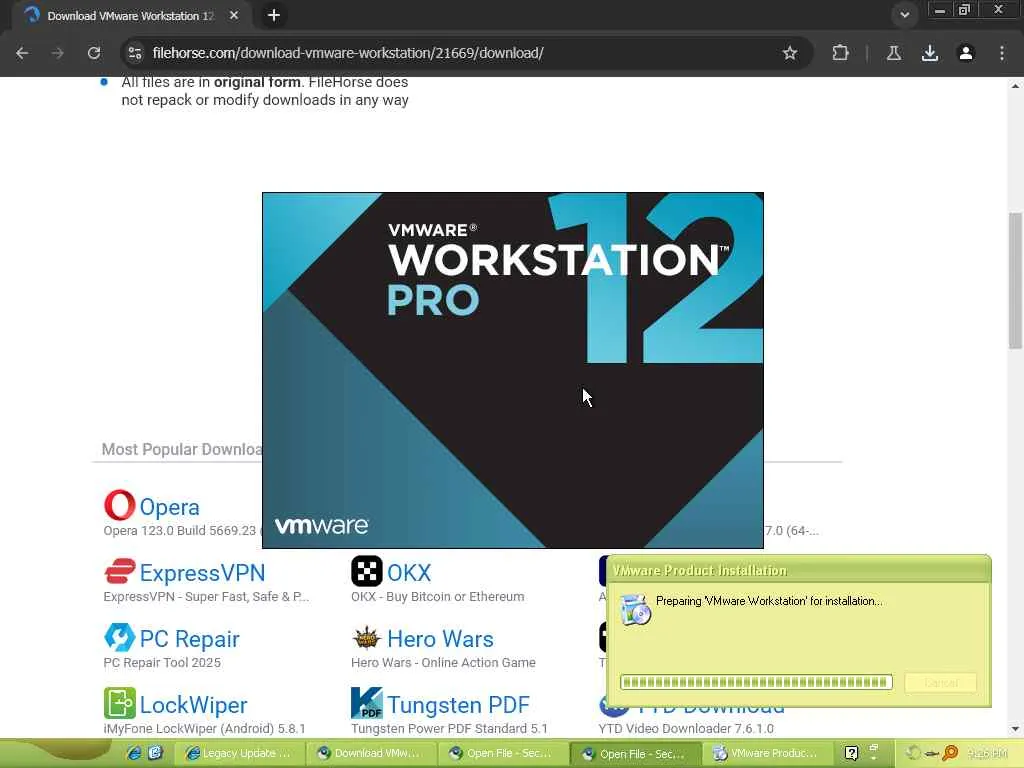Open the ExpressVPN download link
This screenshot has width=1024, height=768.
pos(202,573)
